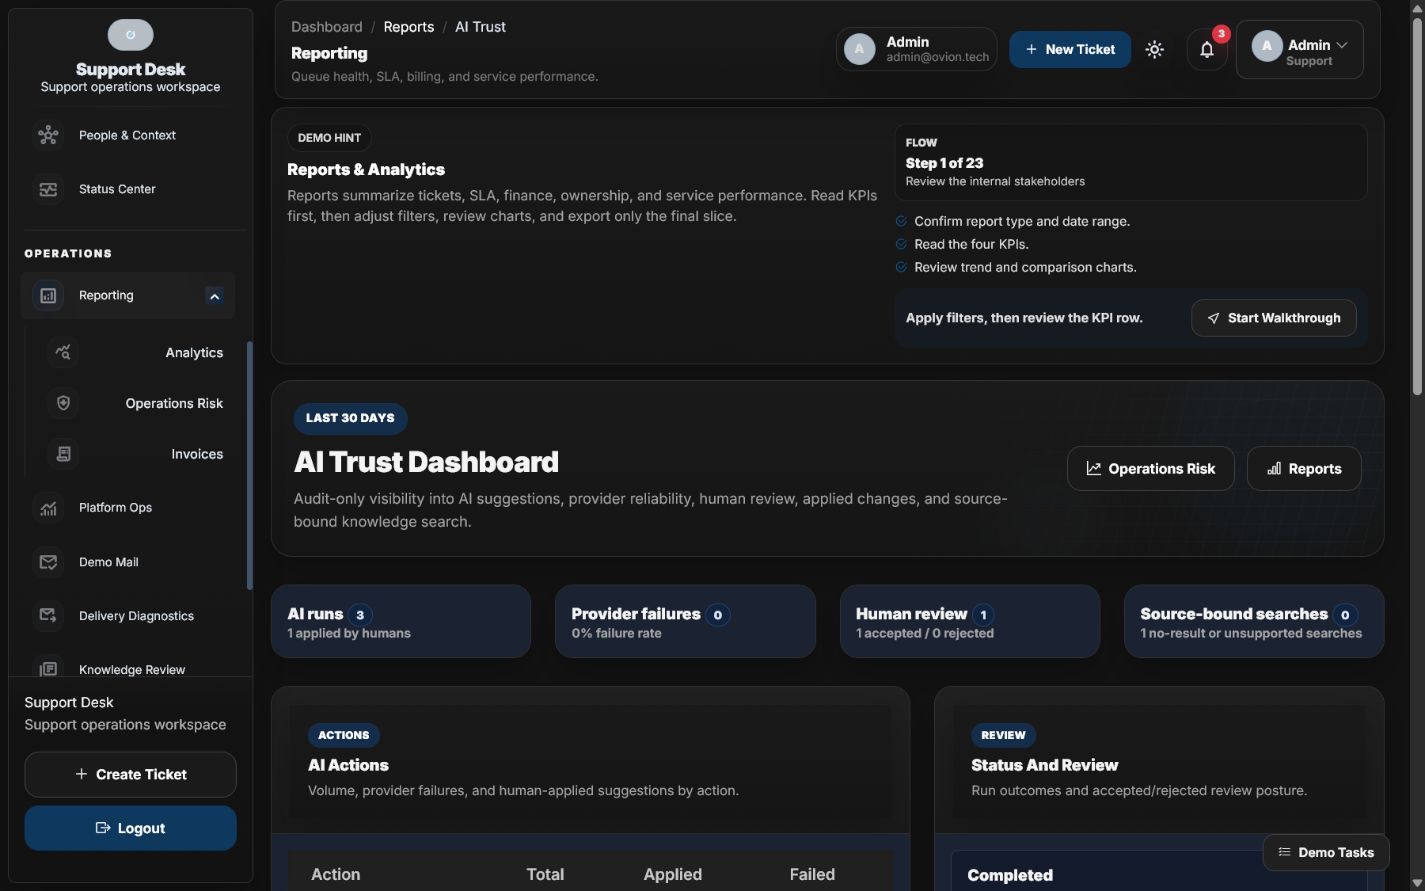Click the Failed column header

812,874
